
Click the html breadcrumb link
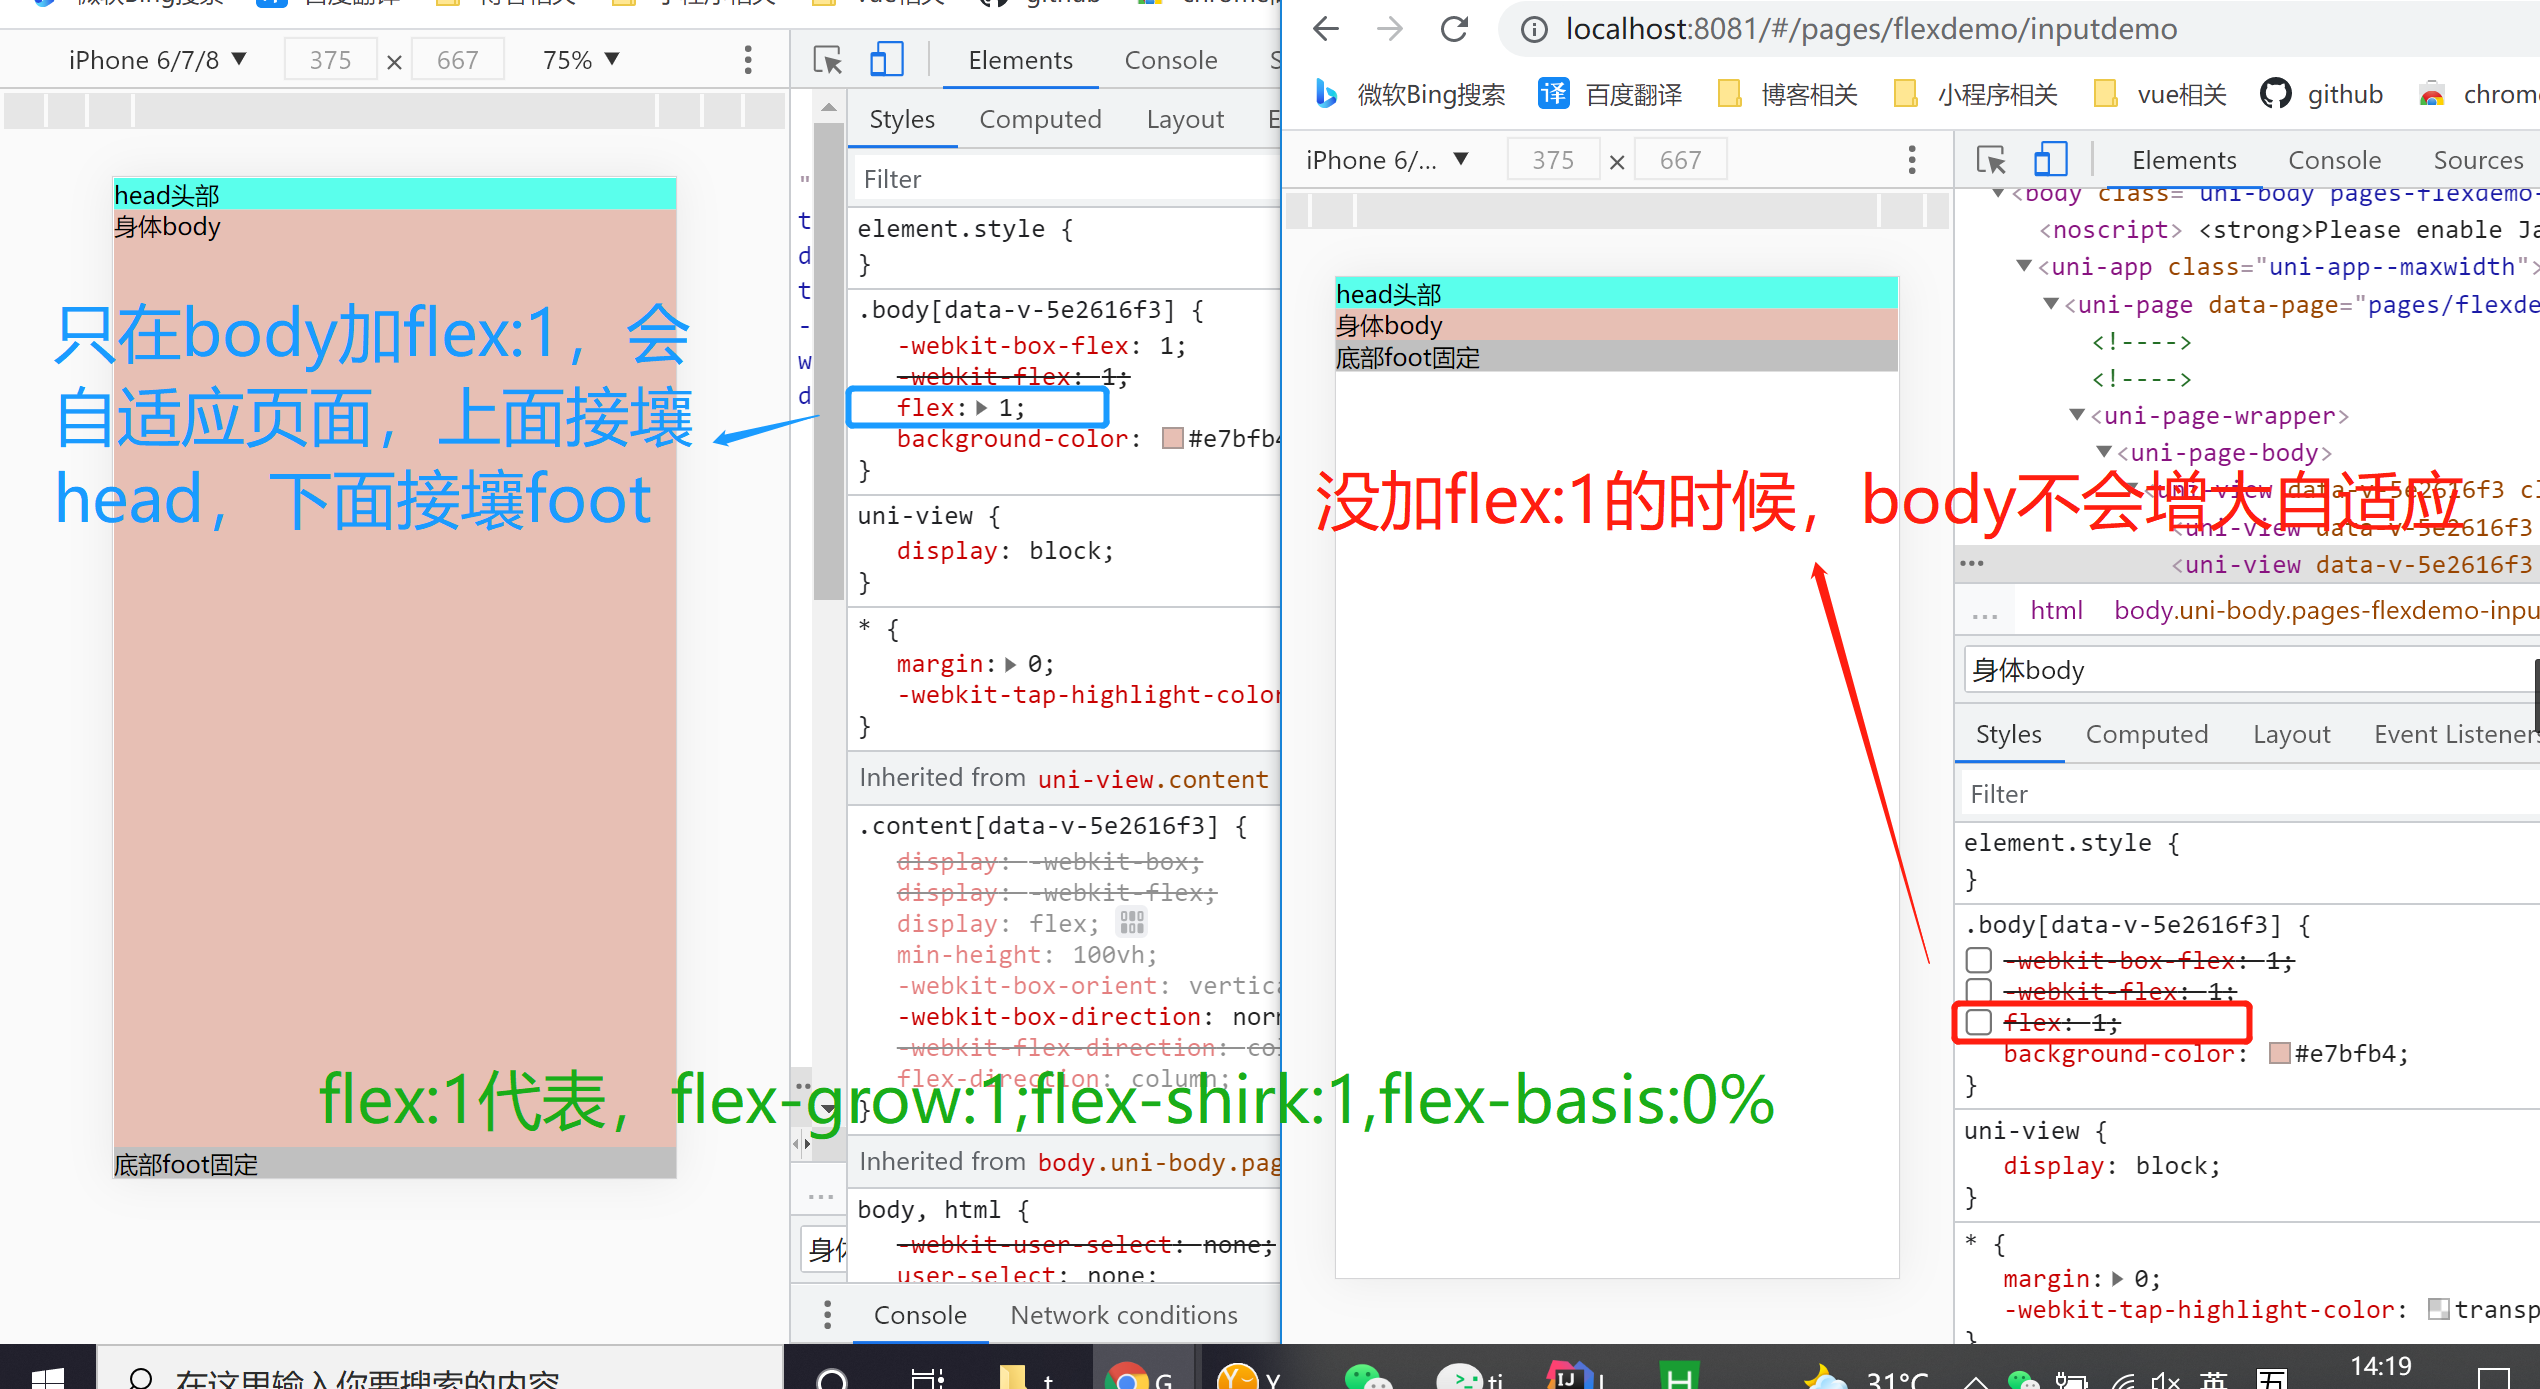[x=2056, y=611]
